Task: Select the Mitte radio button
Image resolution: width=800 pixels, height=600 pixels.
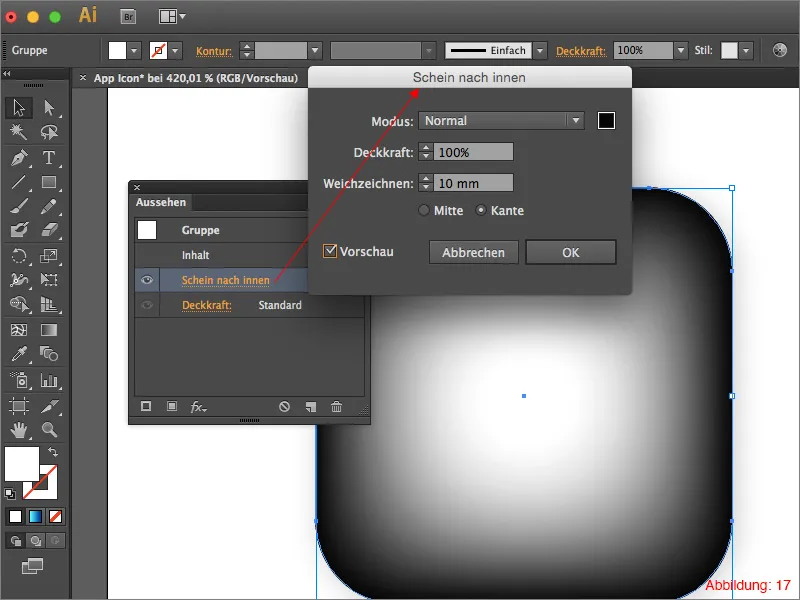Action: [423, 210]
